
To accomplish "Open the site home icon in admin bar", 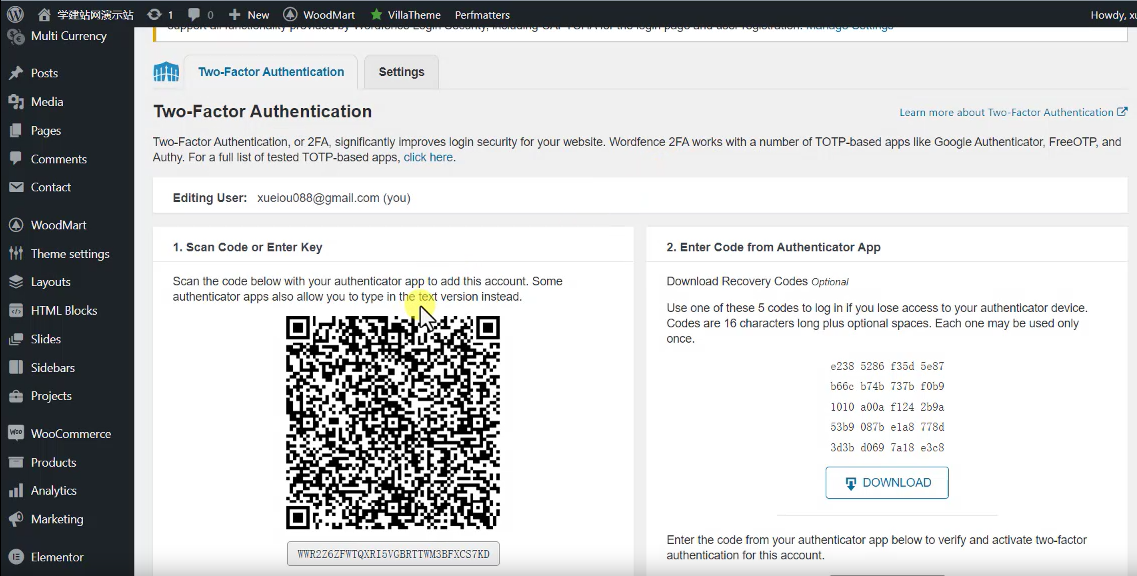I will 44,15.
